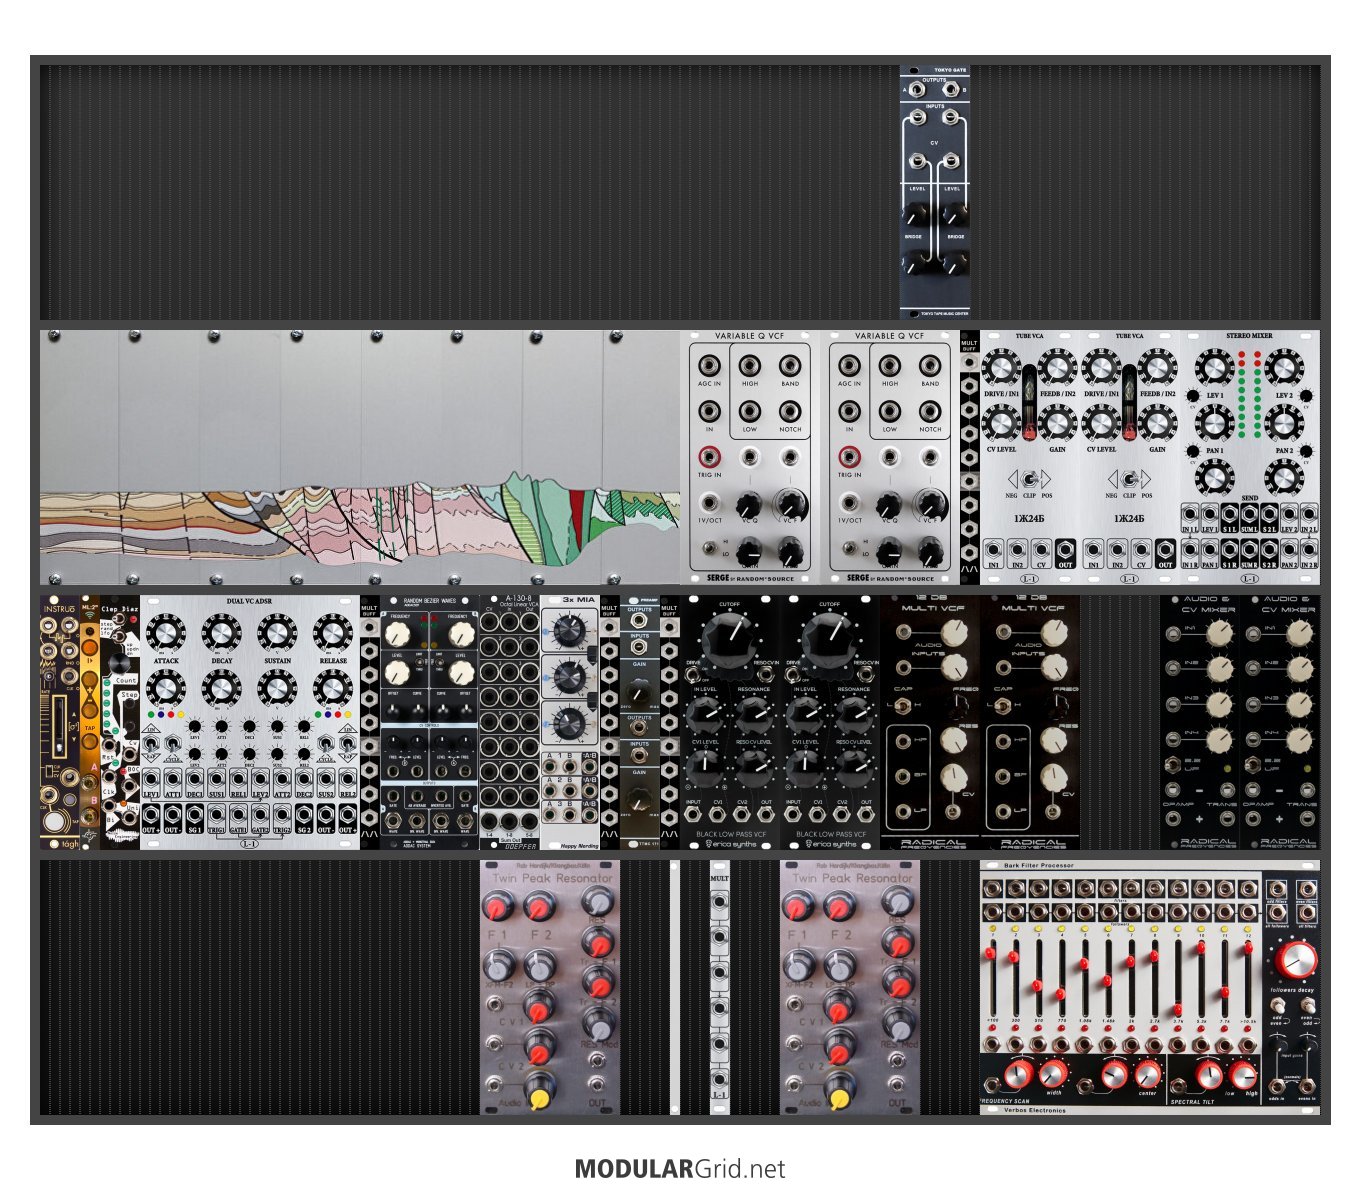This screenshot has height=1190, width=1361.
Task: Flip NEG/CLIP/POS switch on left Tube VCA
Action: 1028,479
